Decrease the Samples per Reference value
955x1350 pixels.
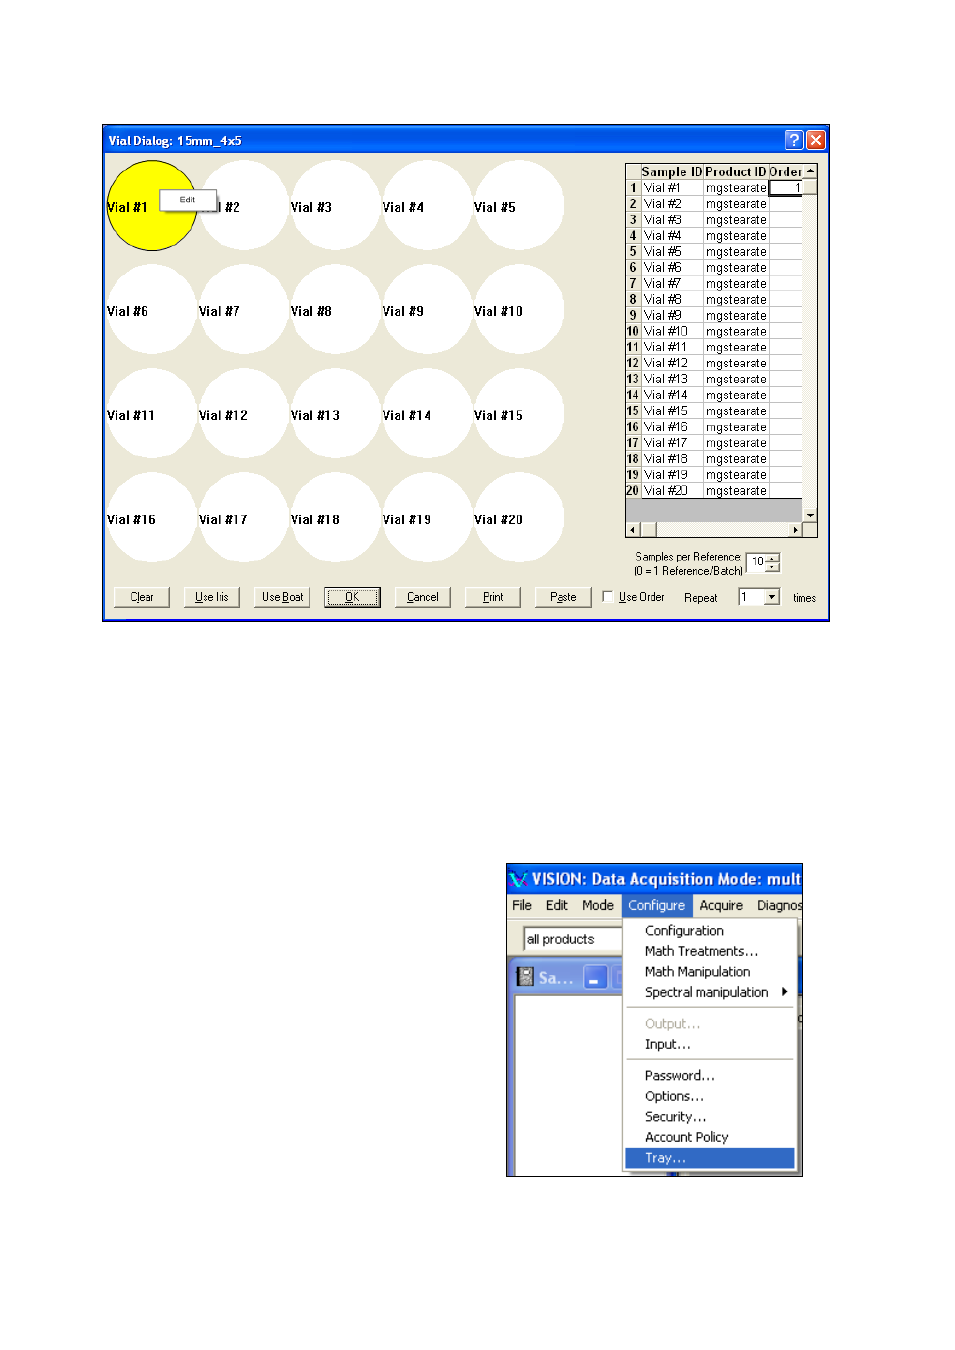[x=773, y=567]
